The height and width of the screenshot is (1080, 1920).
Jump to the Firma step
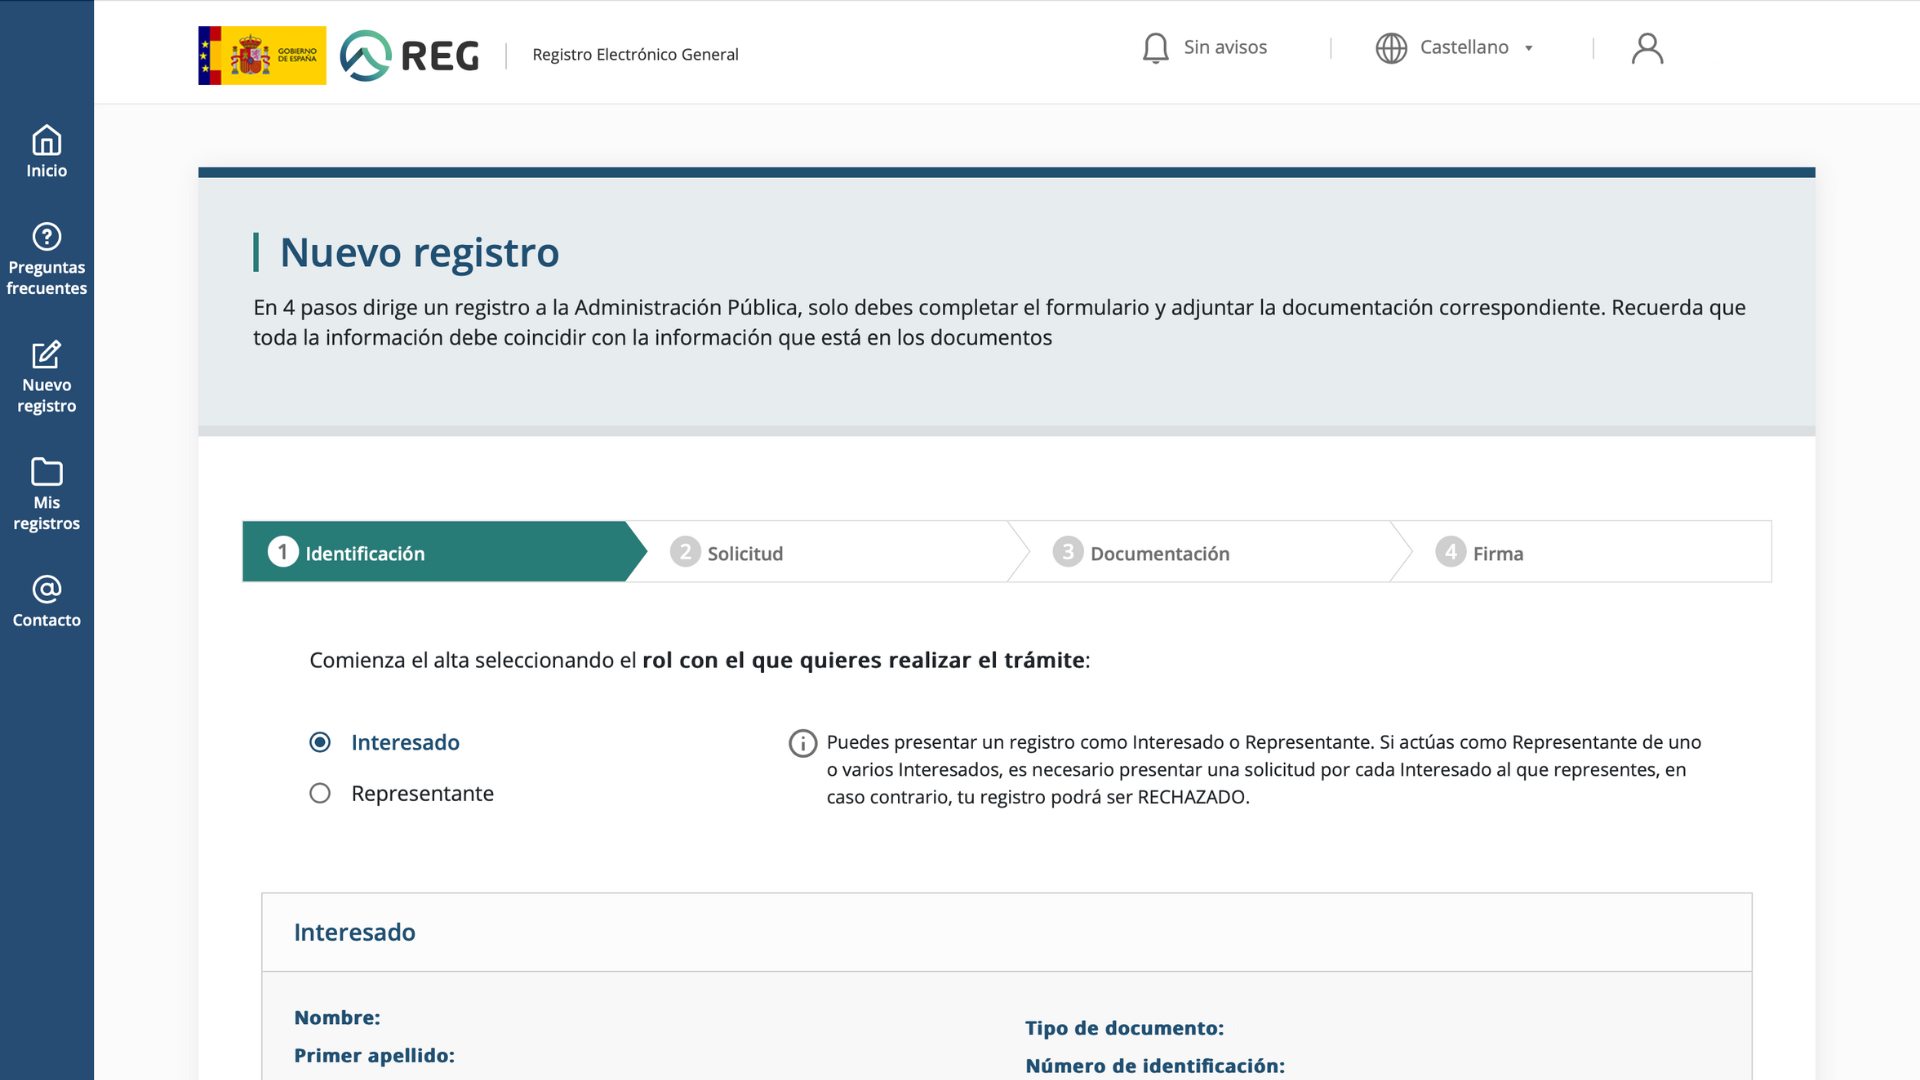click(x=1497, y=553)
